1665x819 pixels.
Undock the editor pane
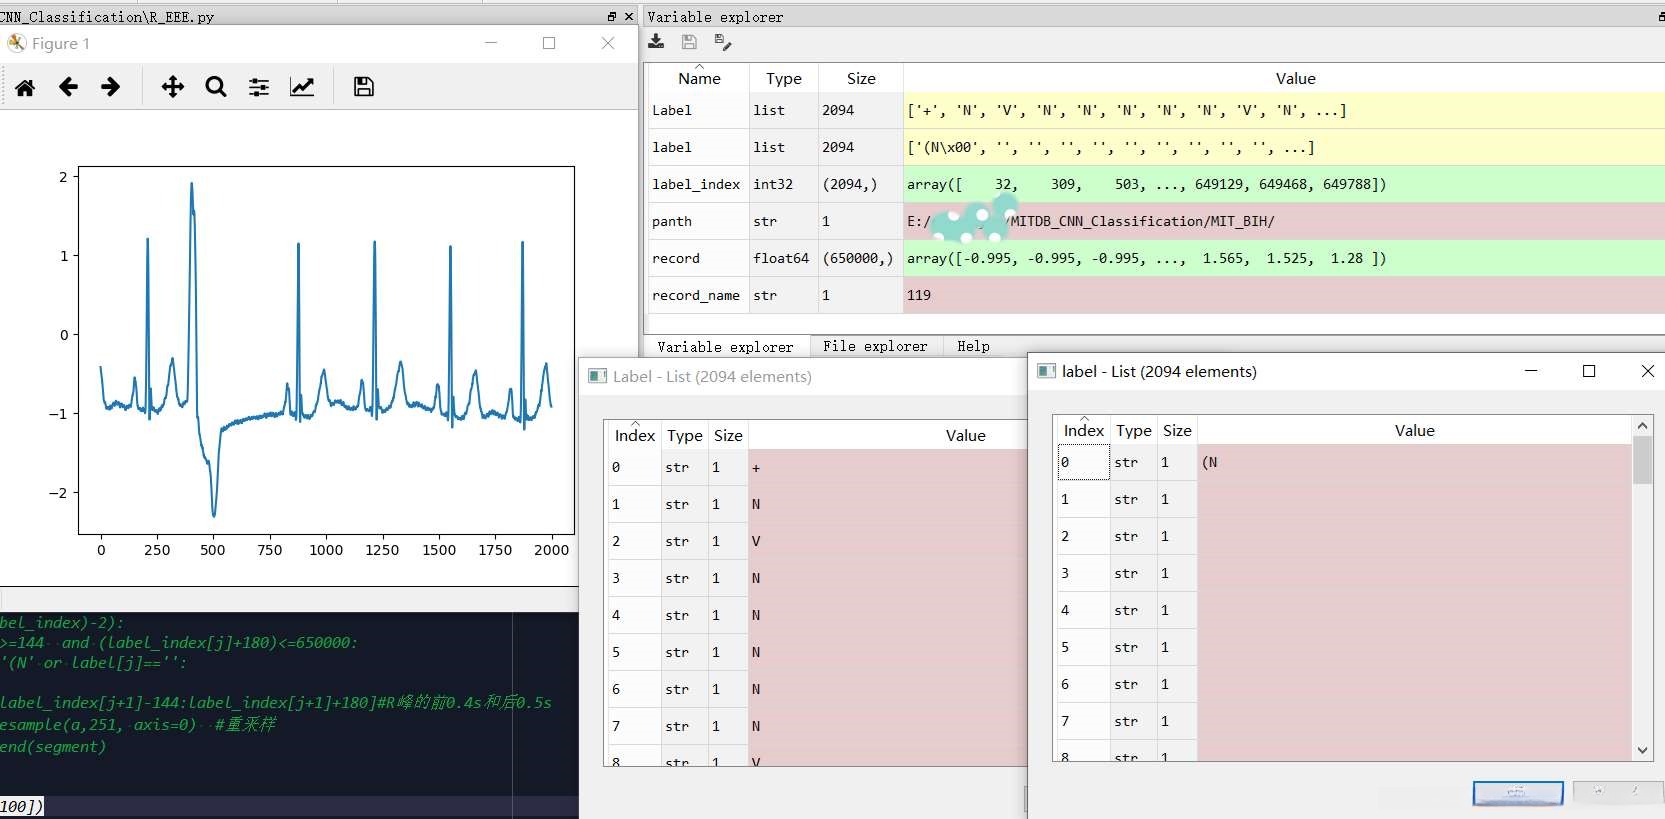pos(612,16)
